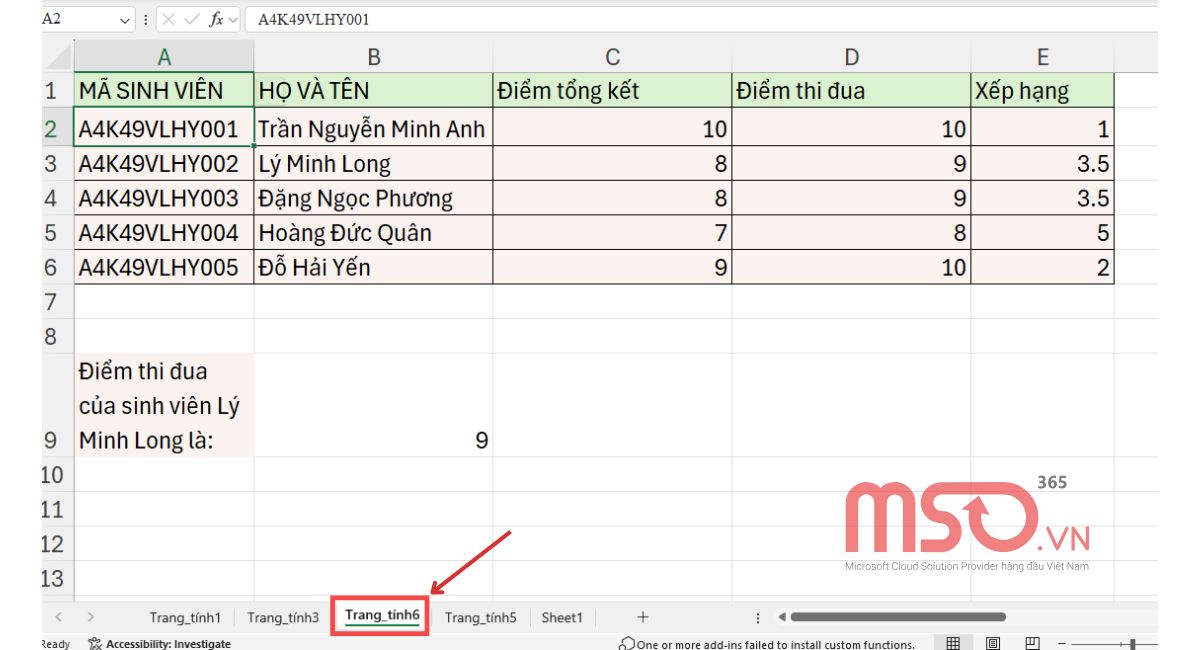Select cell A4K49VLHY002

pyautogui.click(x=164, y=164)
